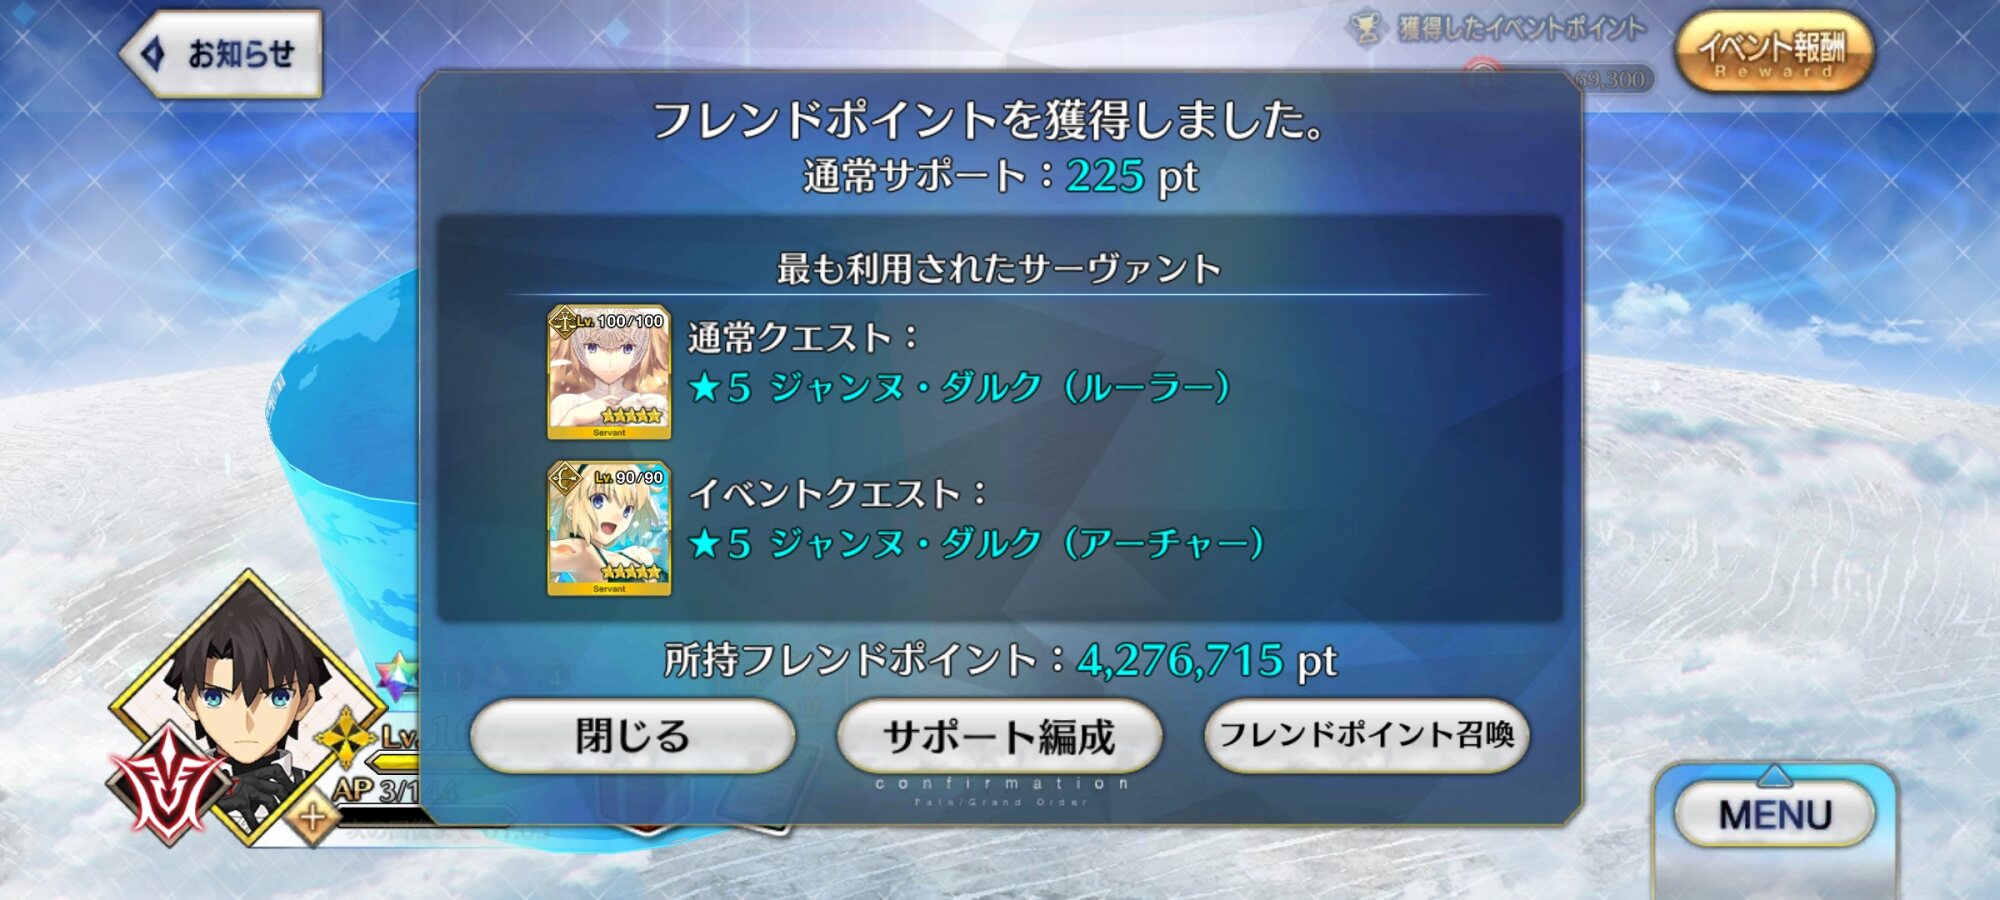Open サポート編成 support setup
This screenshot has height=900, width=2000.
point(999,736)
